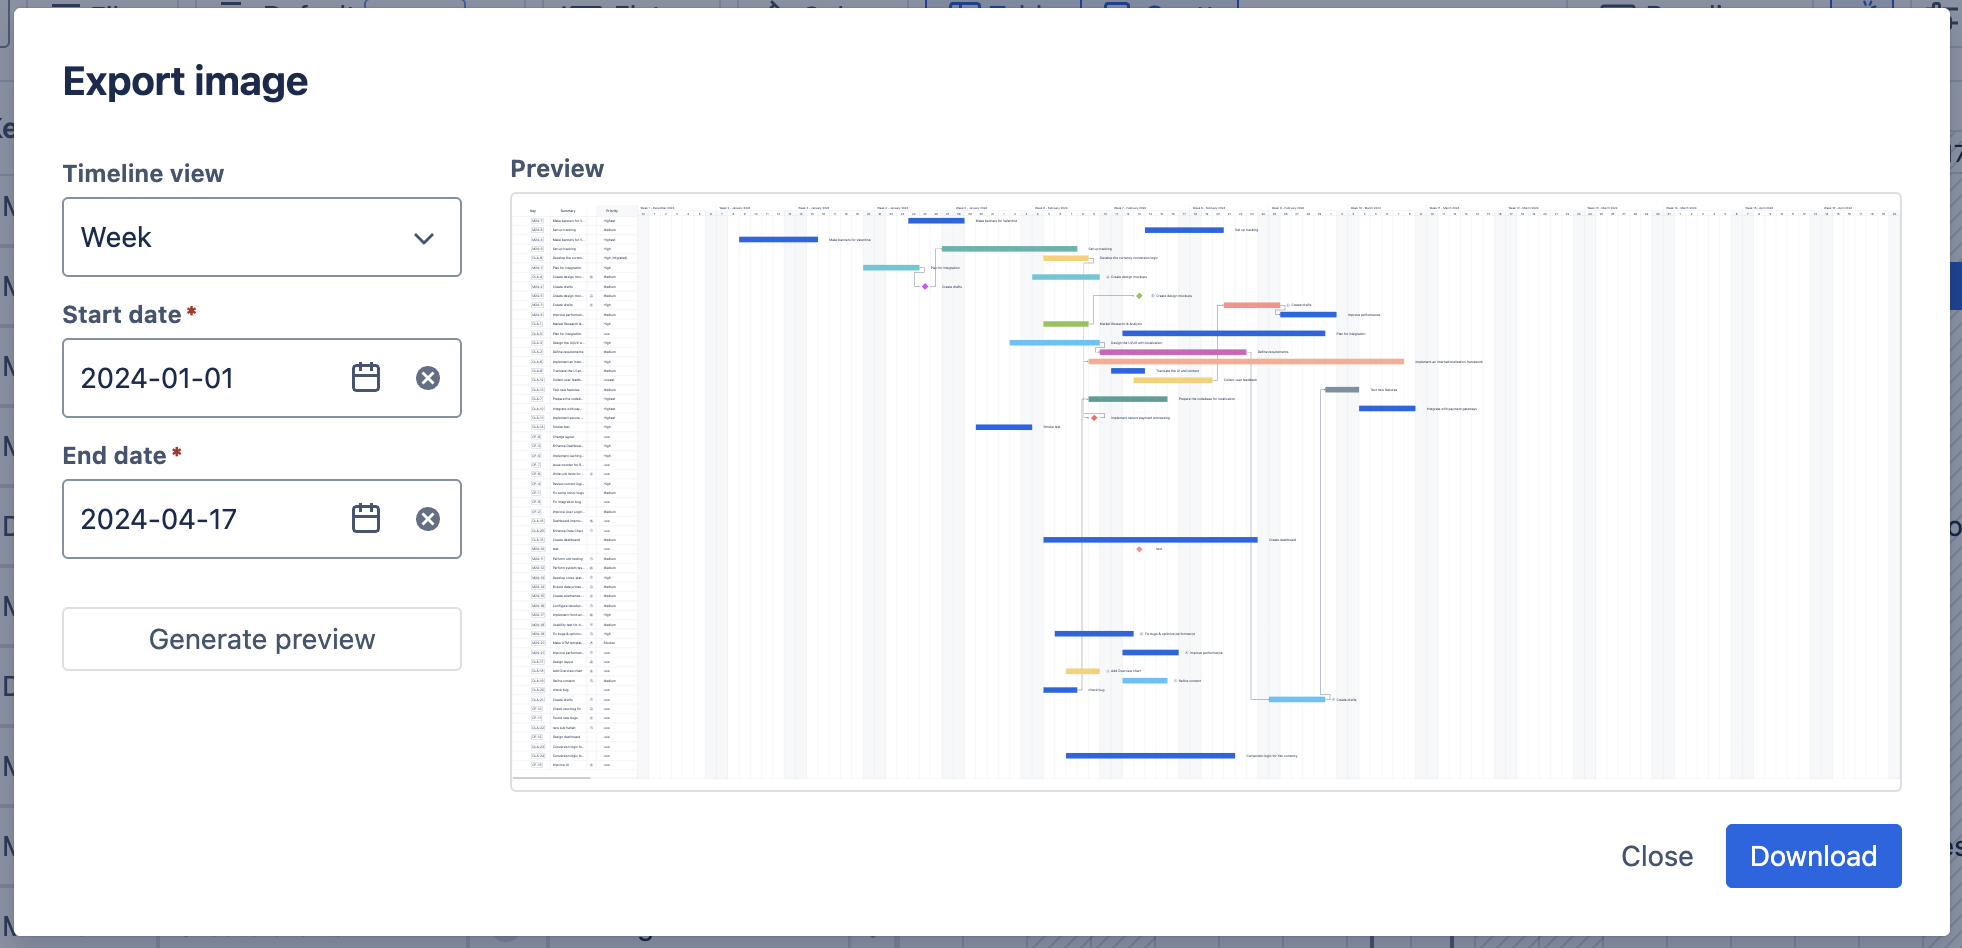Clear the Start date value
Viewport: 1962px width, 948px height.
(x=428, y=378)
